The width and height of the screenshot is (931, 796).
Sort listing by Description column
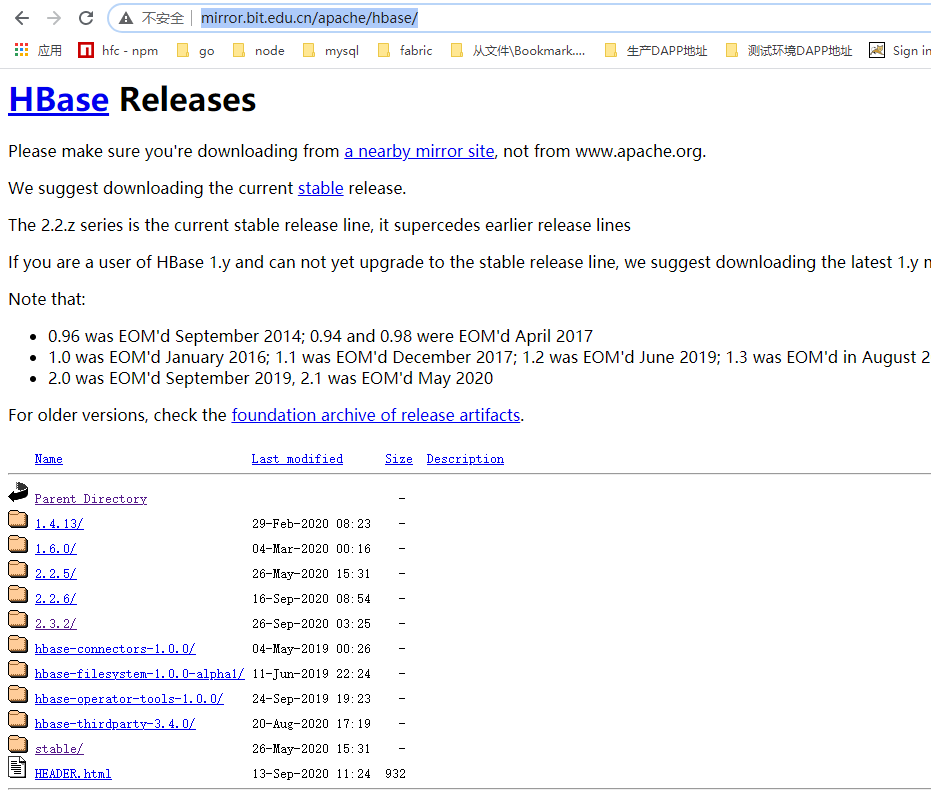465,459
